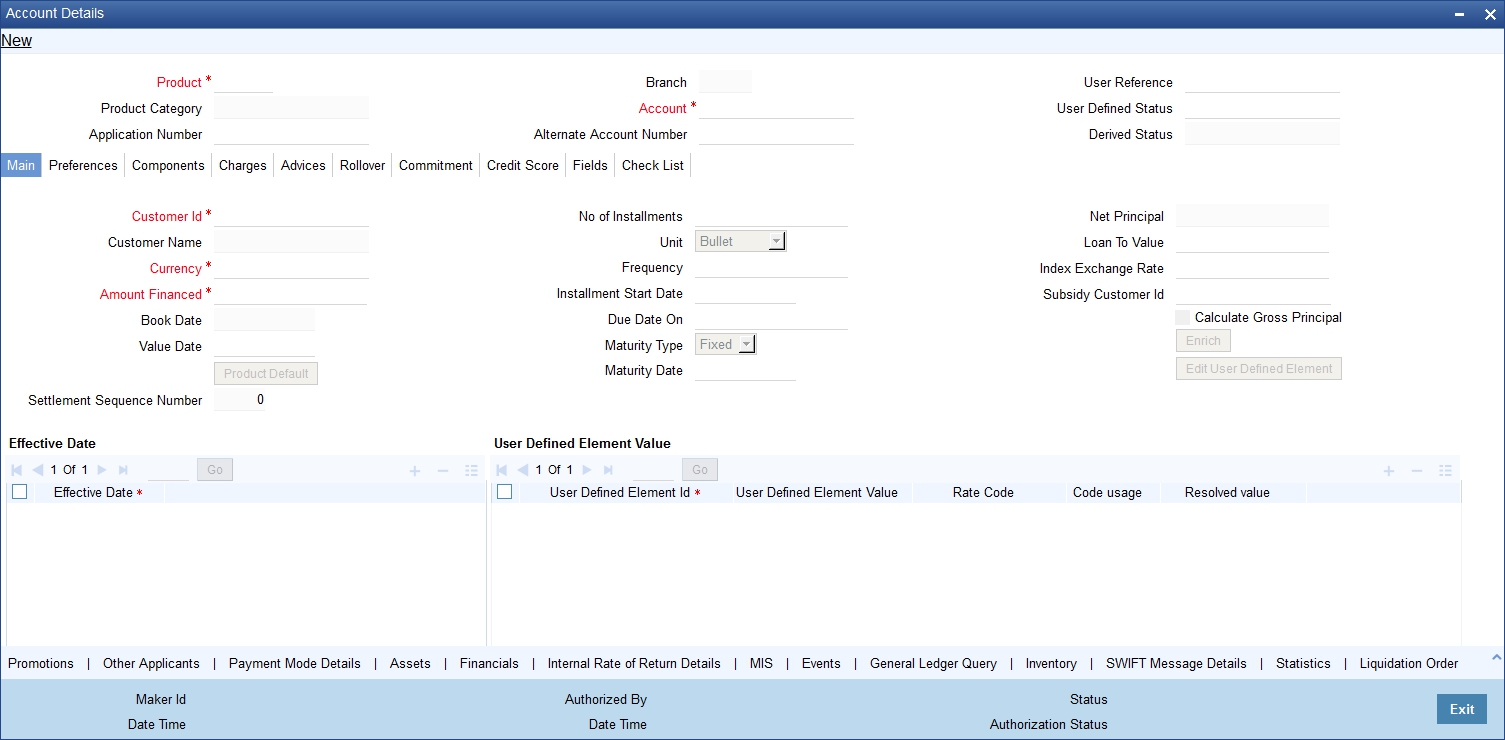Click the New link
Image resolution: width=1505 pixels, height=740 pixels.
click(x=17, y=41)
